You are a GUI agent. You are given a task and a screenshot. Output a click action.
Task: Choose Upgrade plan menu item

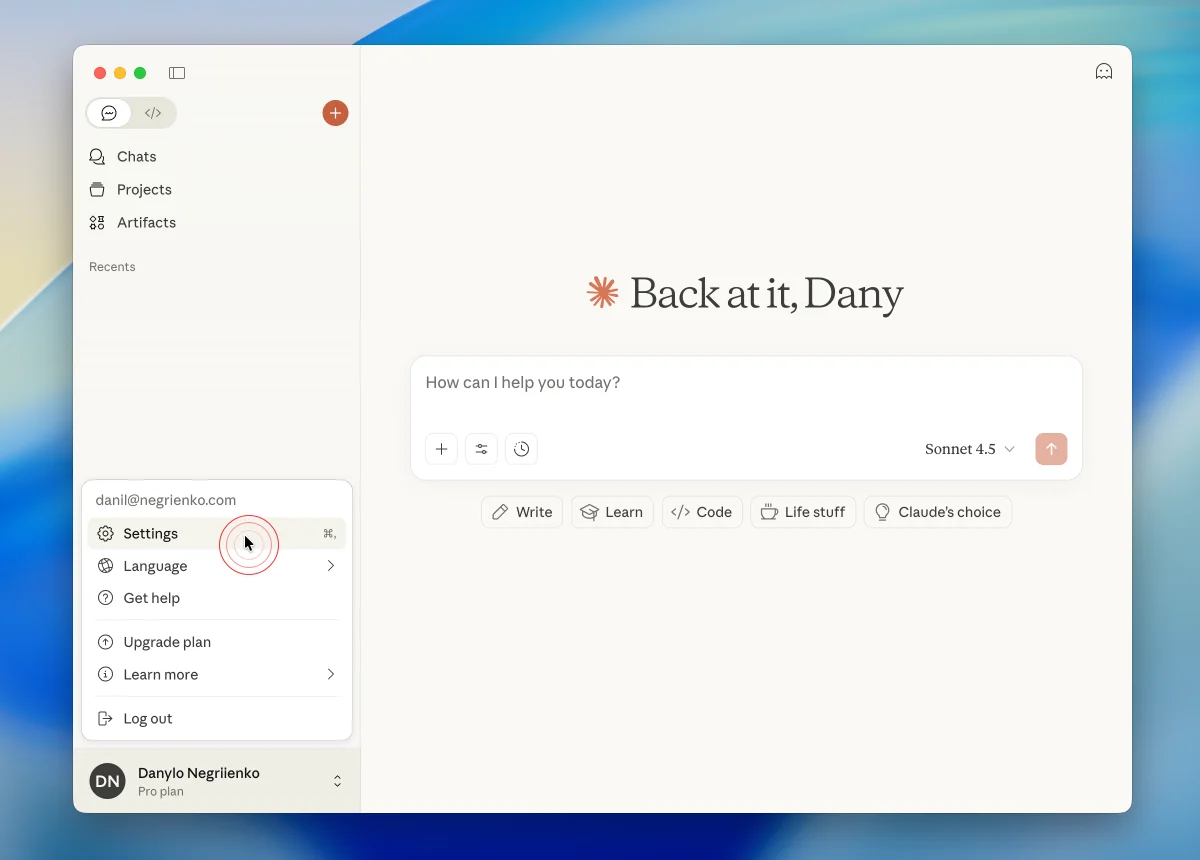pyautogui.click(x=167, y=642)
